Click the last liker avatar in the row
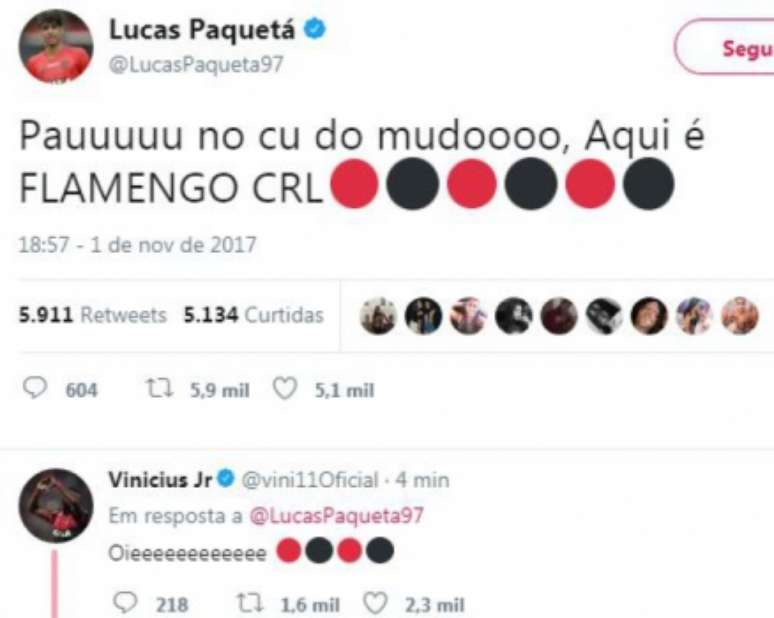 coord(740,315)
